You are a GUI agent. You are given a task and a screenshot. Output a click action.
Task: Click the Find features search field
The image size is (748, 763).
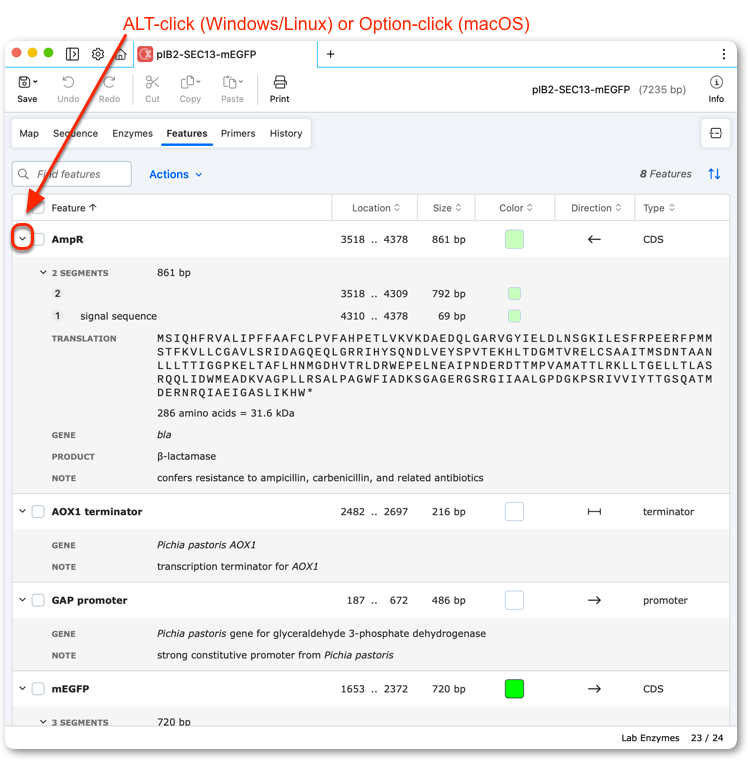click(72, 174)
